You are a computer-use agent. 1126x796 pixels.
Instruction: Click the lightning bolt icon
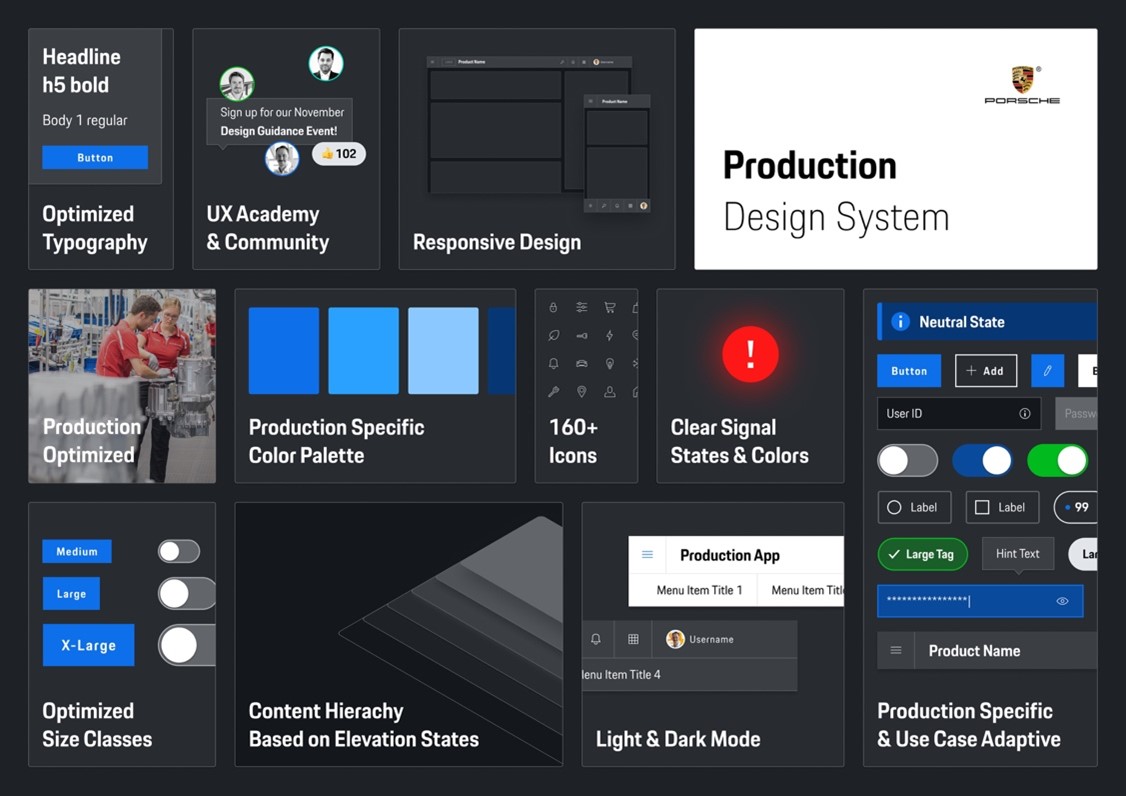tap(610, 335)
